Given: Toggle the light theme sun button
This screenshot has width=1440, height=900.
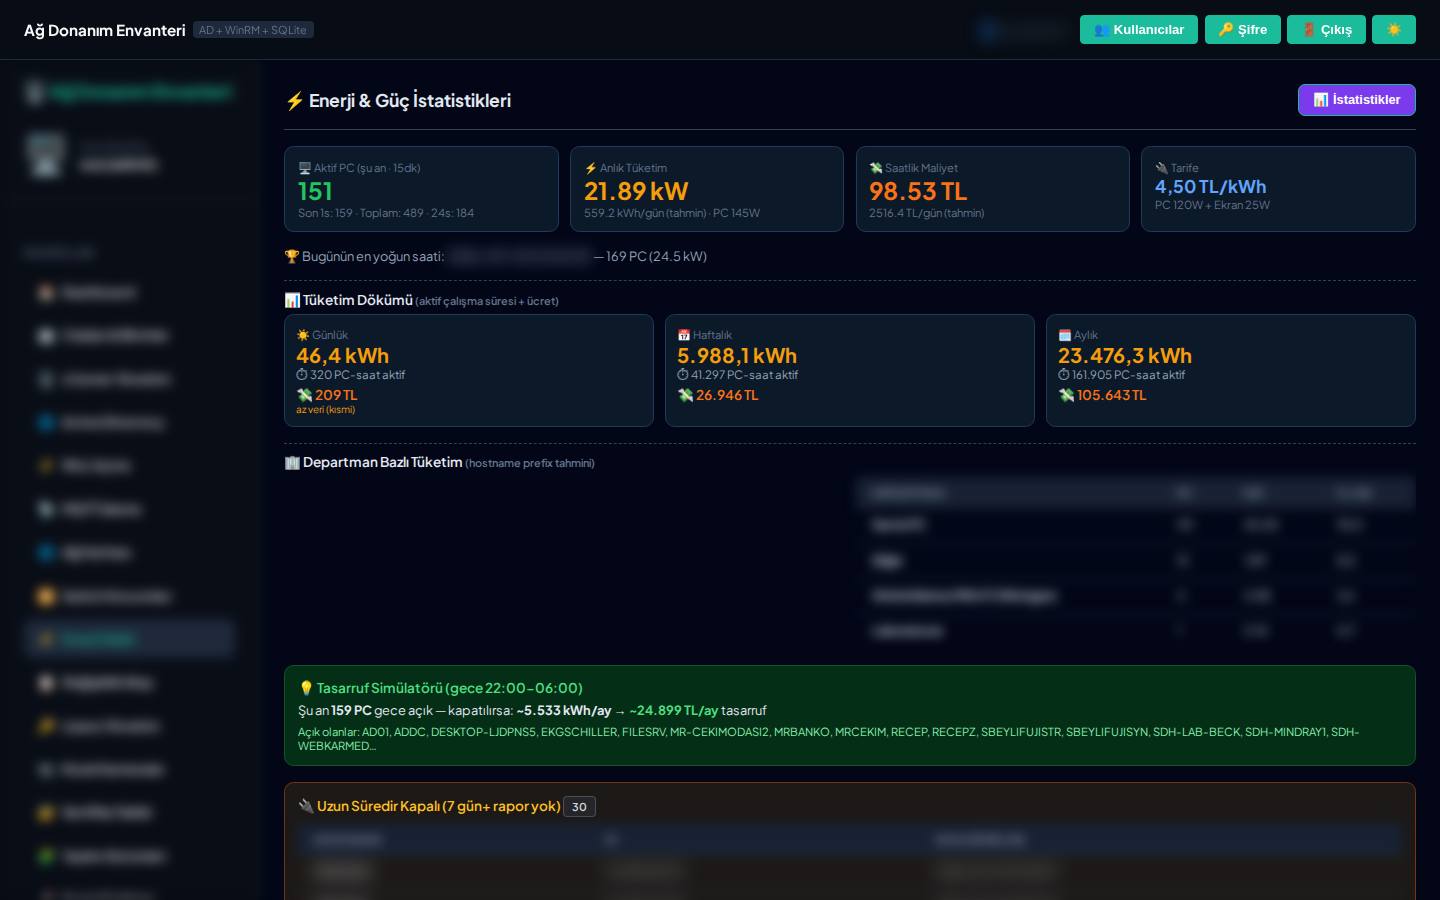Looking at the screenshot, I should point(1394,30).
